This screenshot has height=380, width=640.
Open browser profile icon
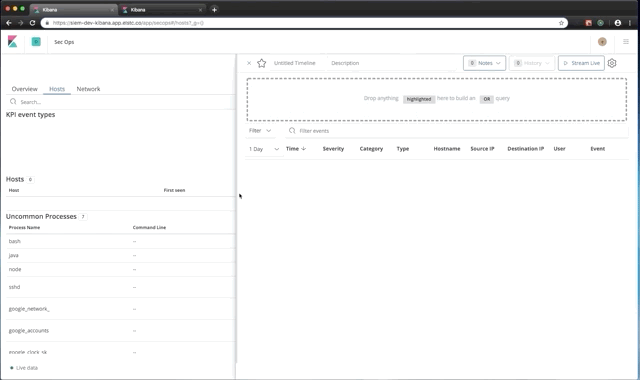tap(618, 23)
